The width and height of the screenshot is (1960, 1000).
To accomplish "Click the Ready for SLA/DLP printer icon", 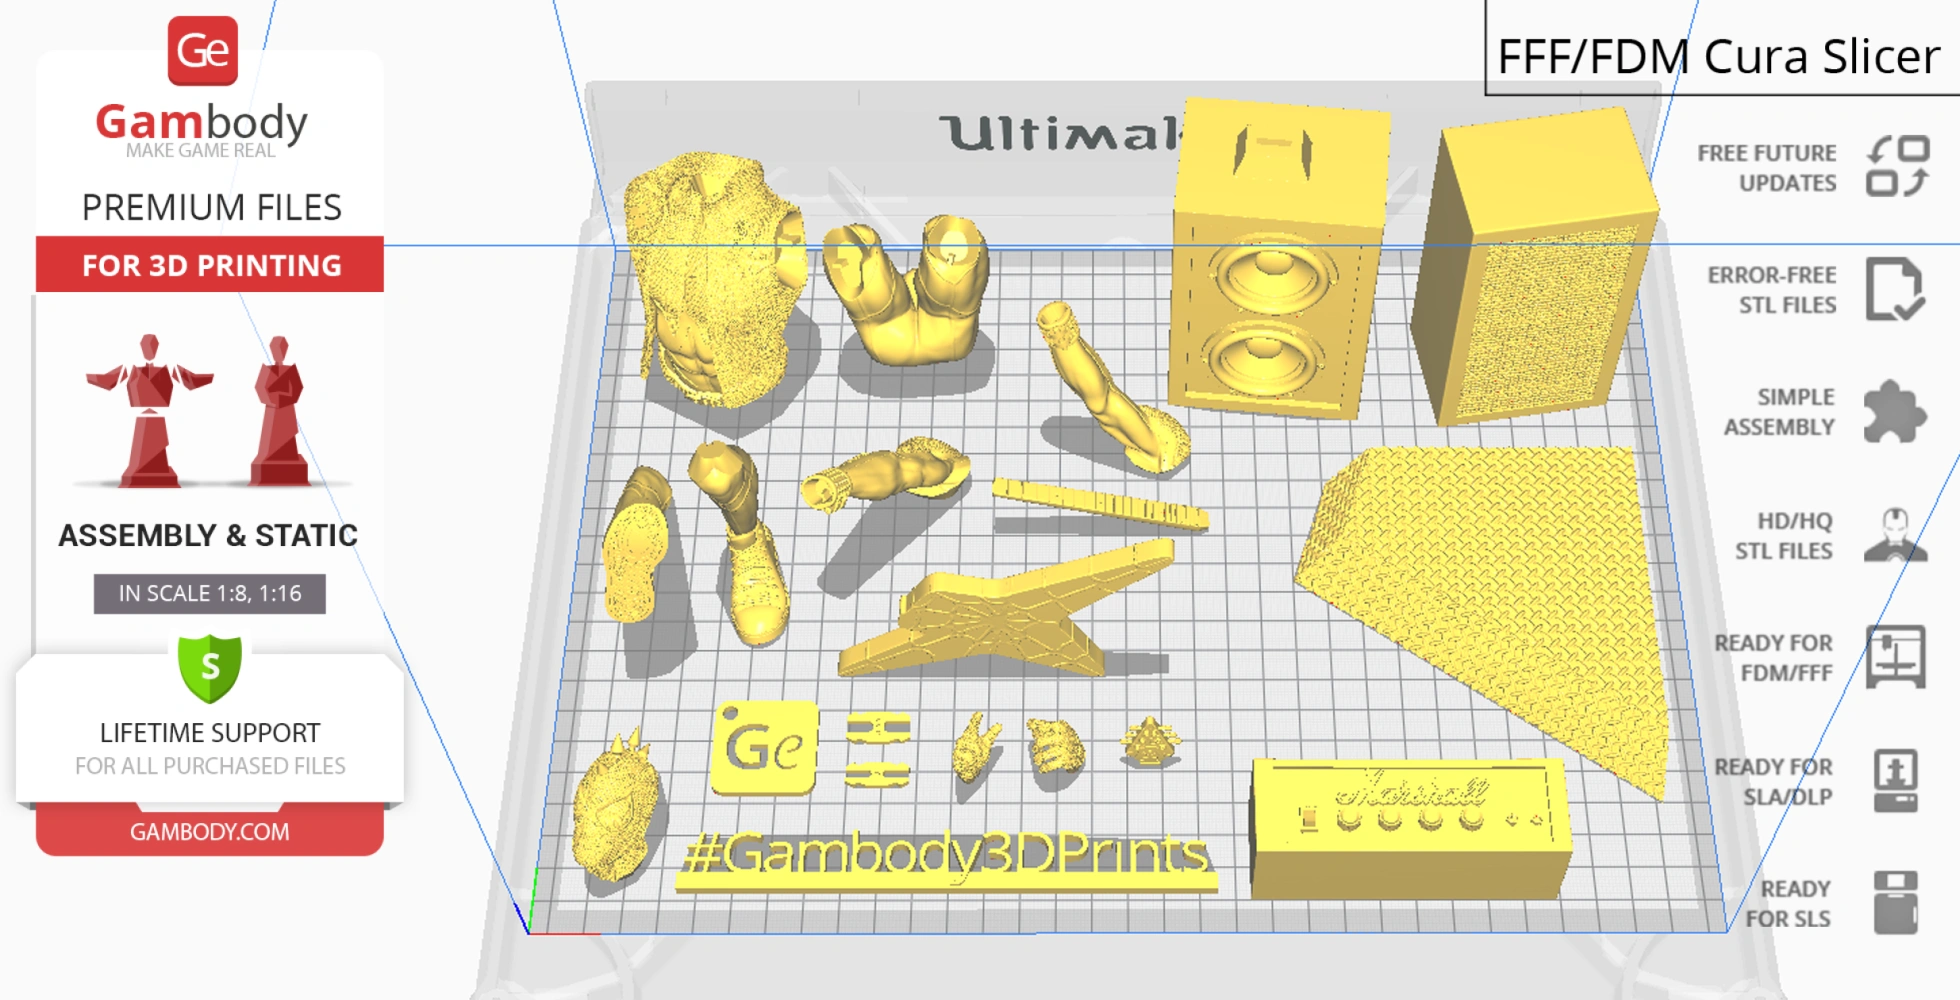I will pyautogui.click(x=1895, y=781).
